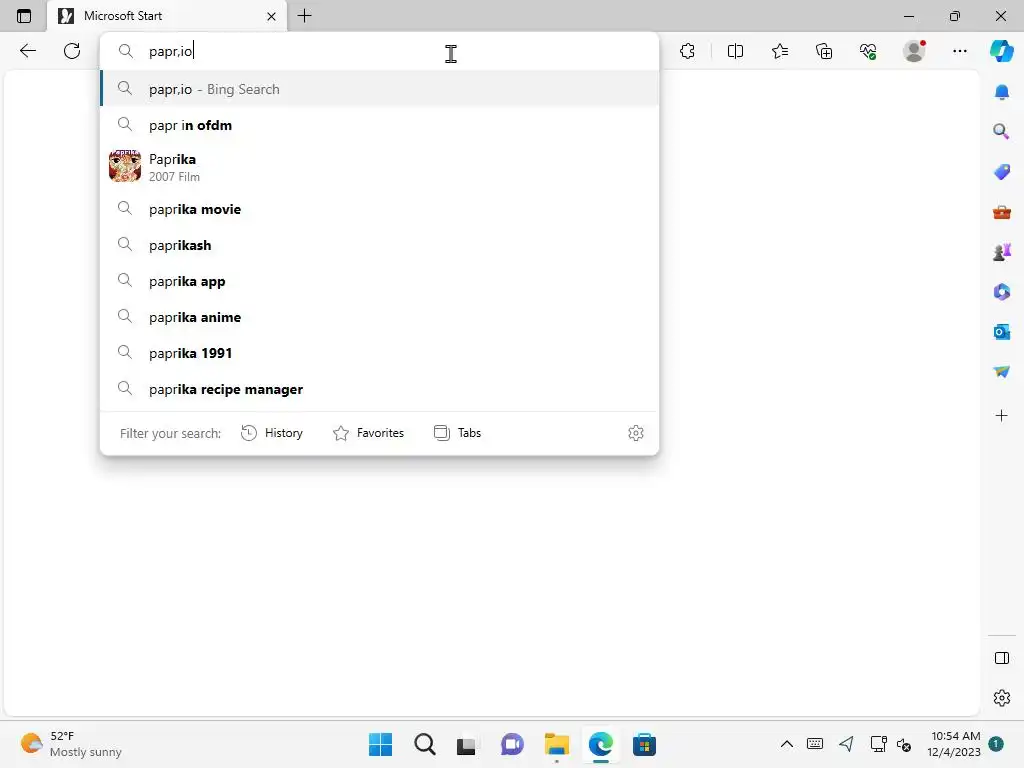The height and width of the screenshot is (768, 1024).
Task: Toggle the split screen icon
Action: [x=735, y=51]
